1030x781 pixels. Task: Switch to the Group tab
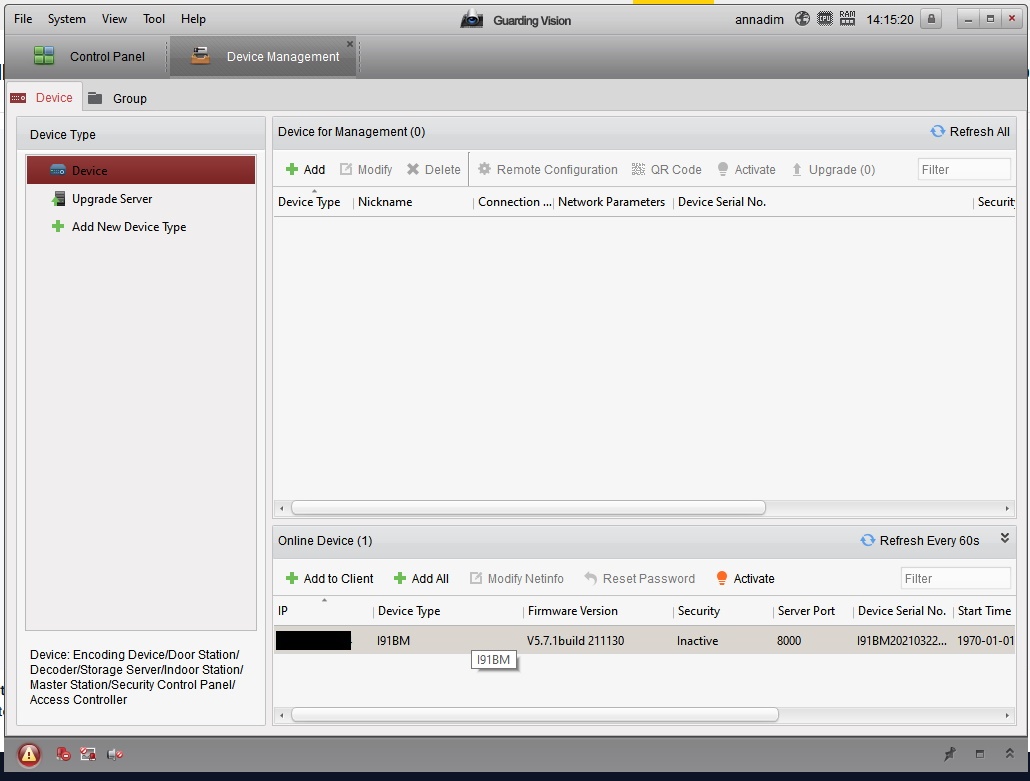point(118,99)
